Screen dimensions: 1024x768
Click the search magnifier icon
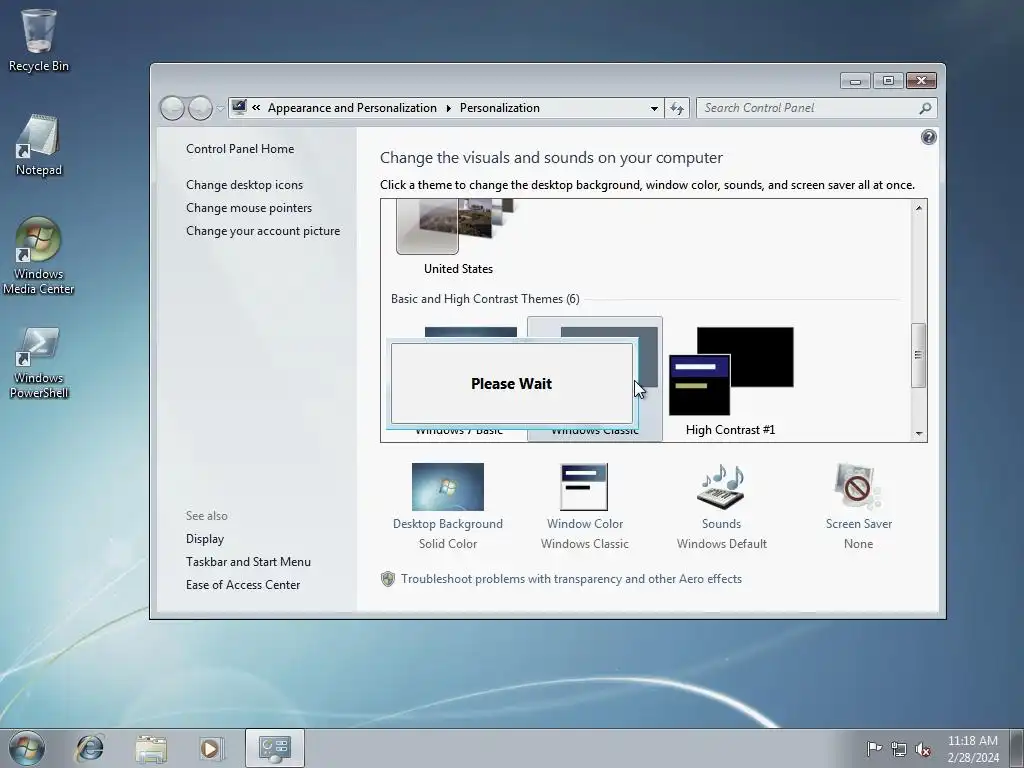click(925, 108)
